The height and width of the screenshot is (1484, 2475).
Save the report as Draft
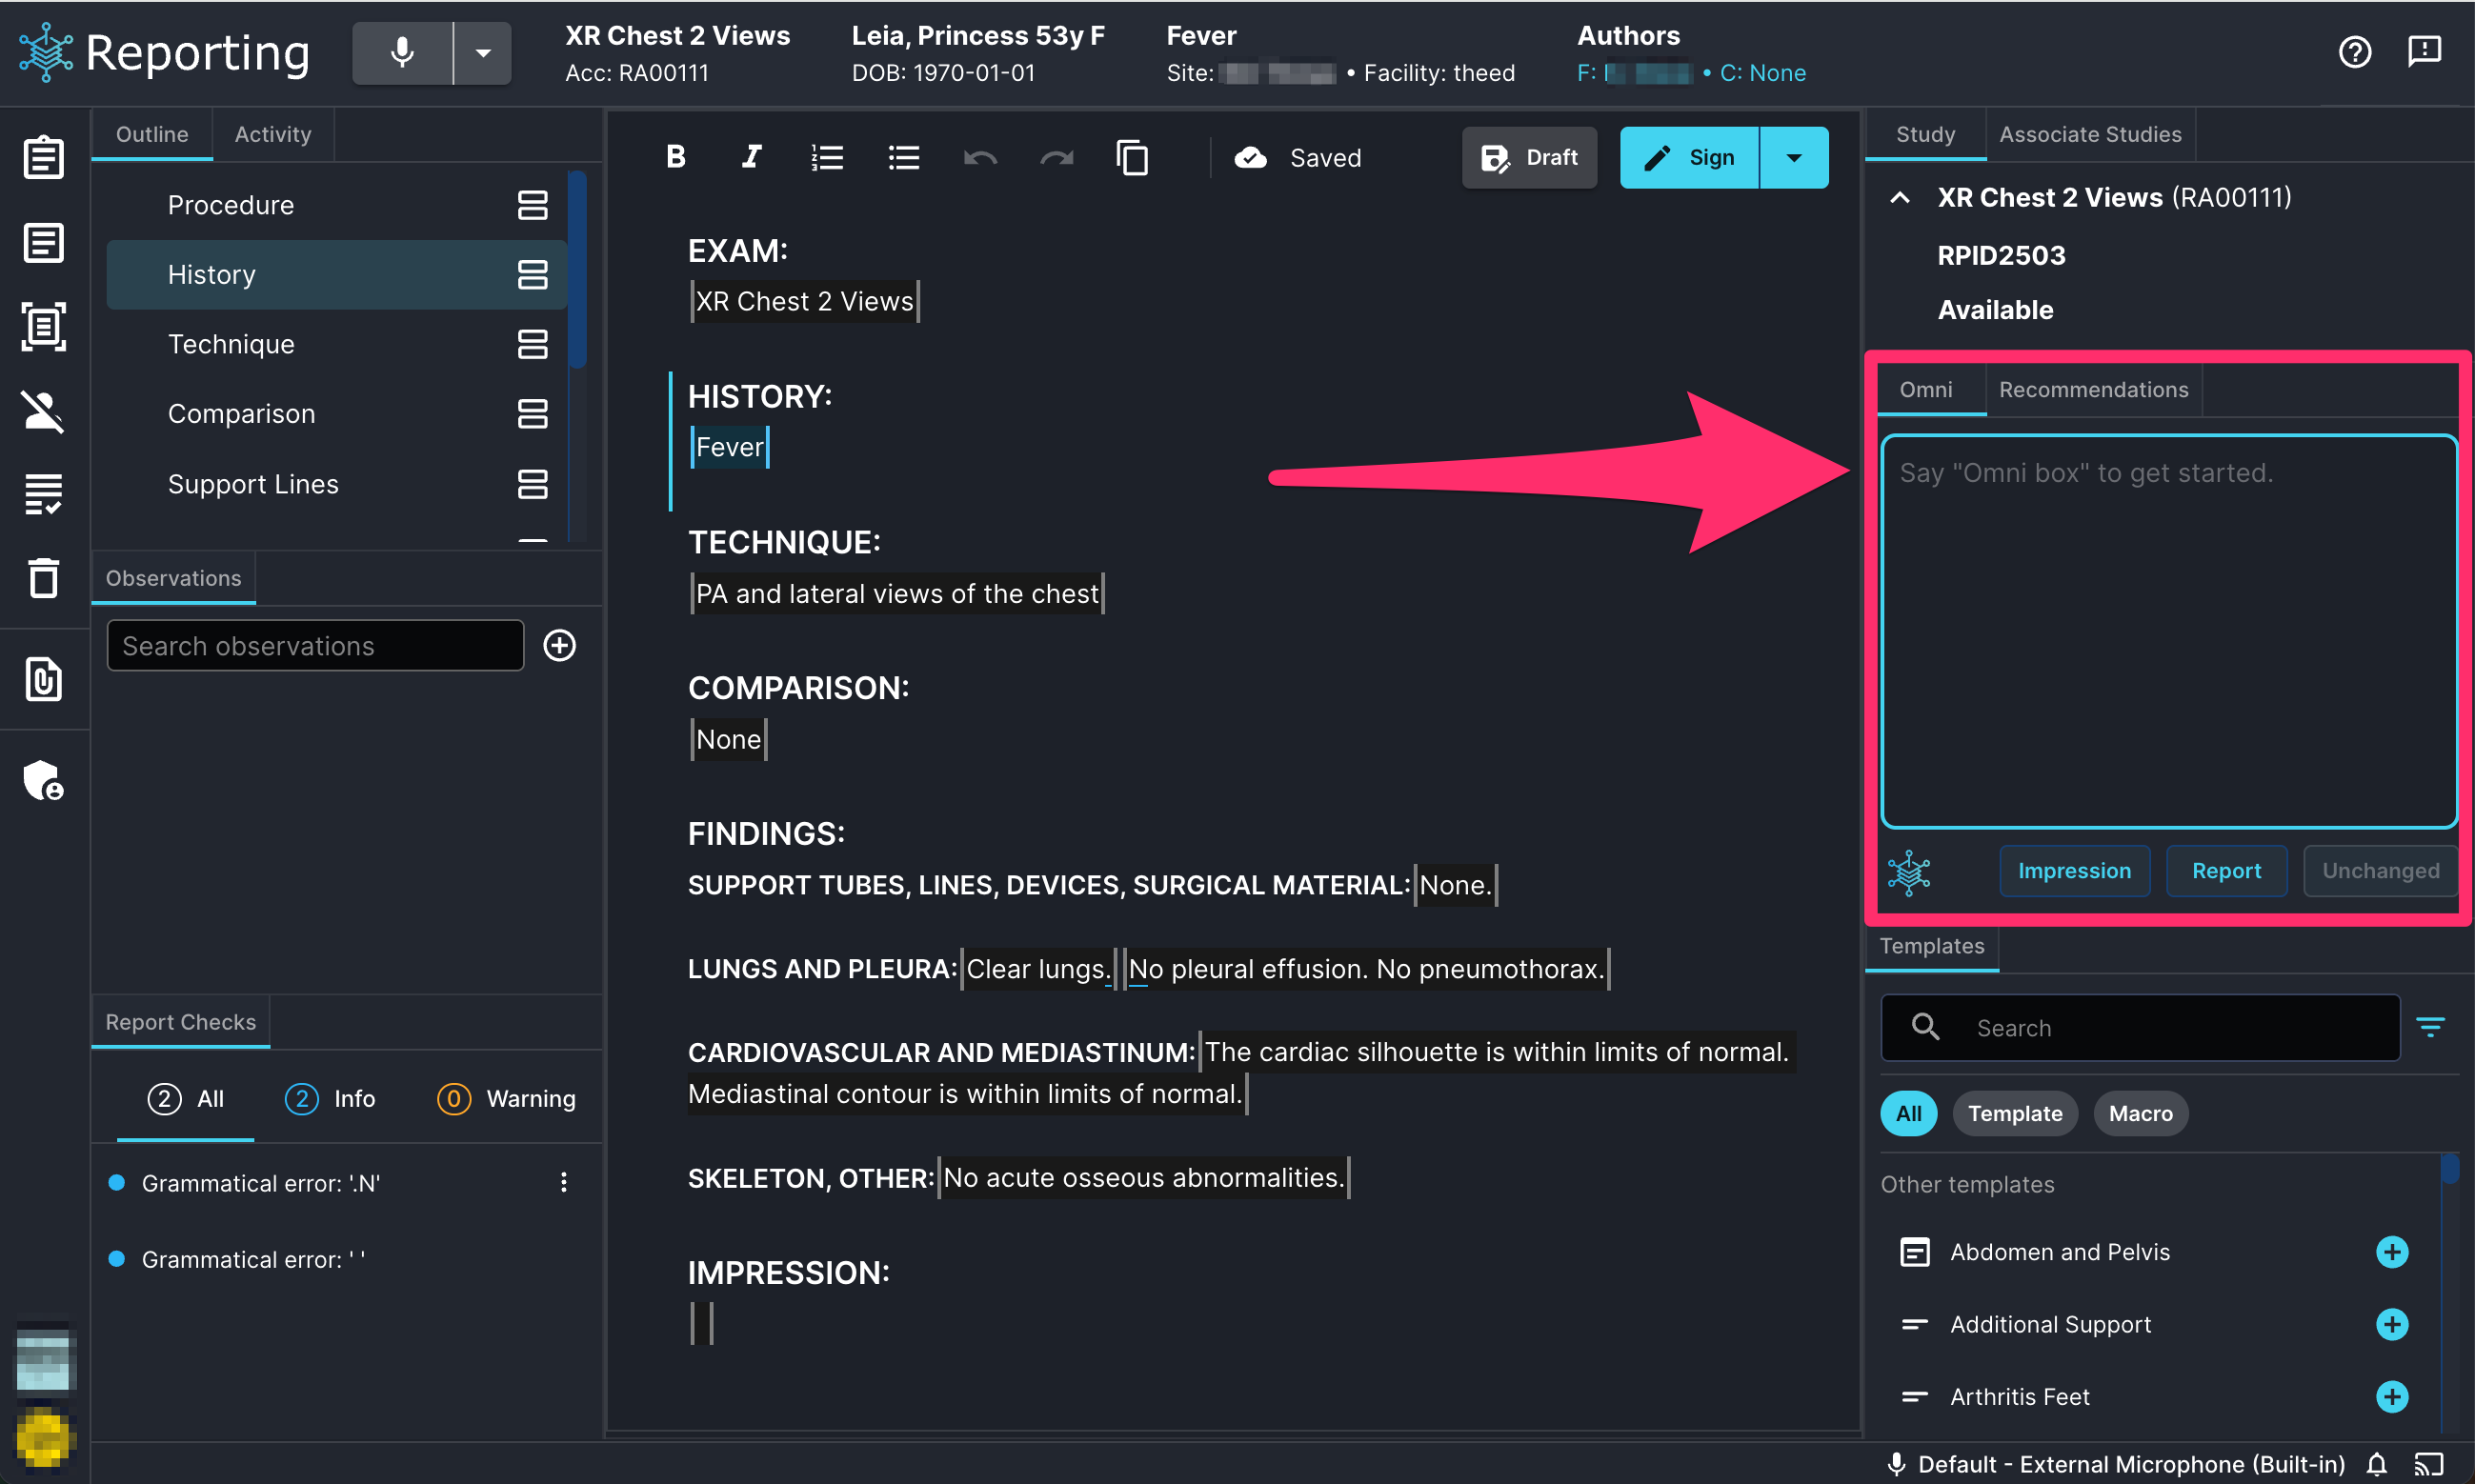click(x=1529, y=157)
